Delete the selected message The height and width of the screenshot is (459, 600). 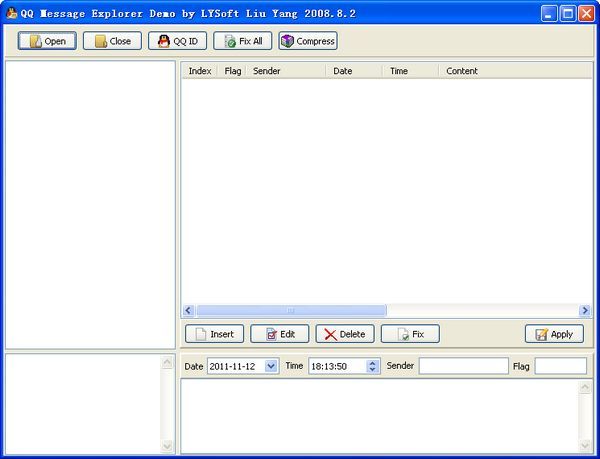(345, 334)
